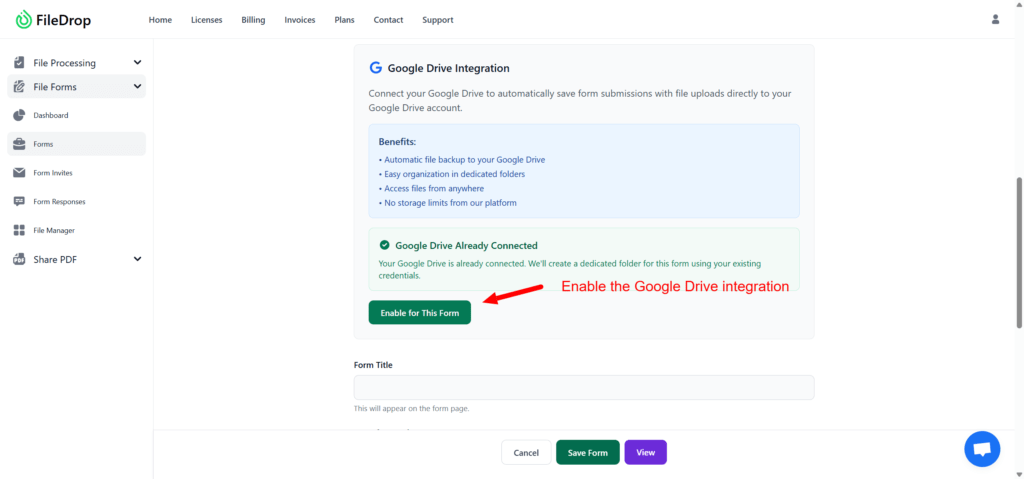Click the purple View button
Screen dimensions: 1024x479
click(645, 452)
